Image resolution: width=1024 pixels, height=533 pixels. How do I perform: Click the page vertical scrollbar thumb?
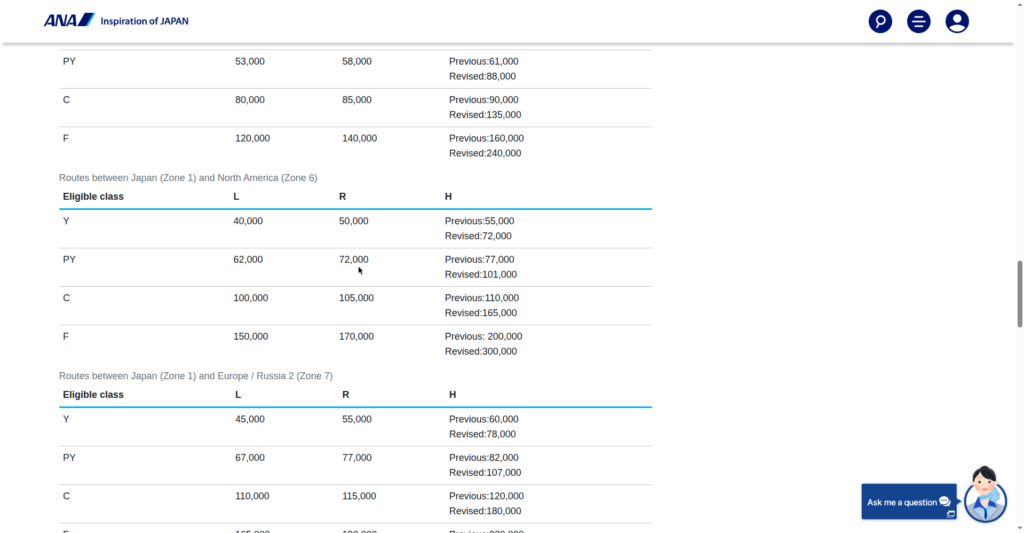click(1019, 293)
